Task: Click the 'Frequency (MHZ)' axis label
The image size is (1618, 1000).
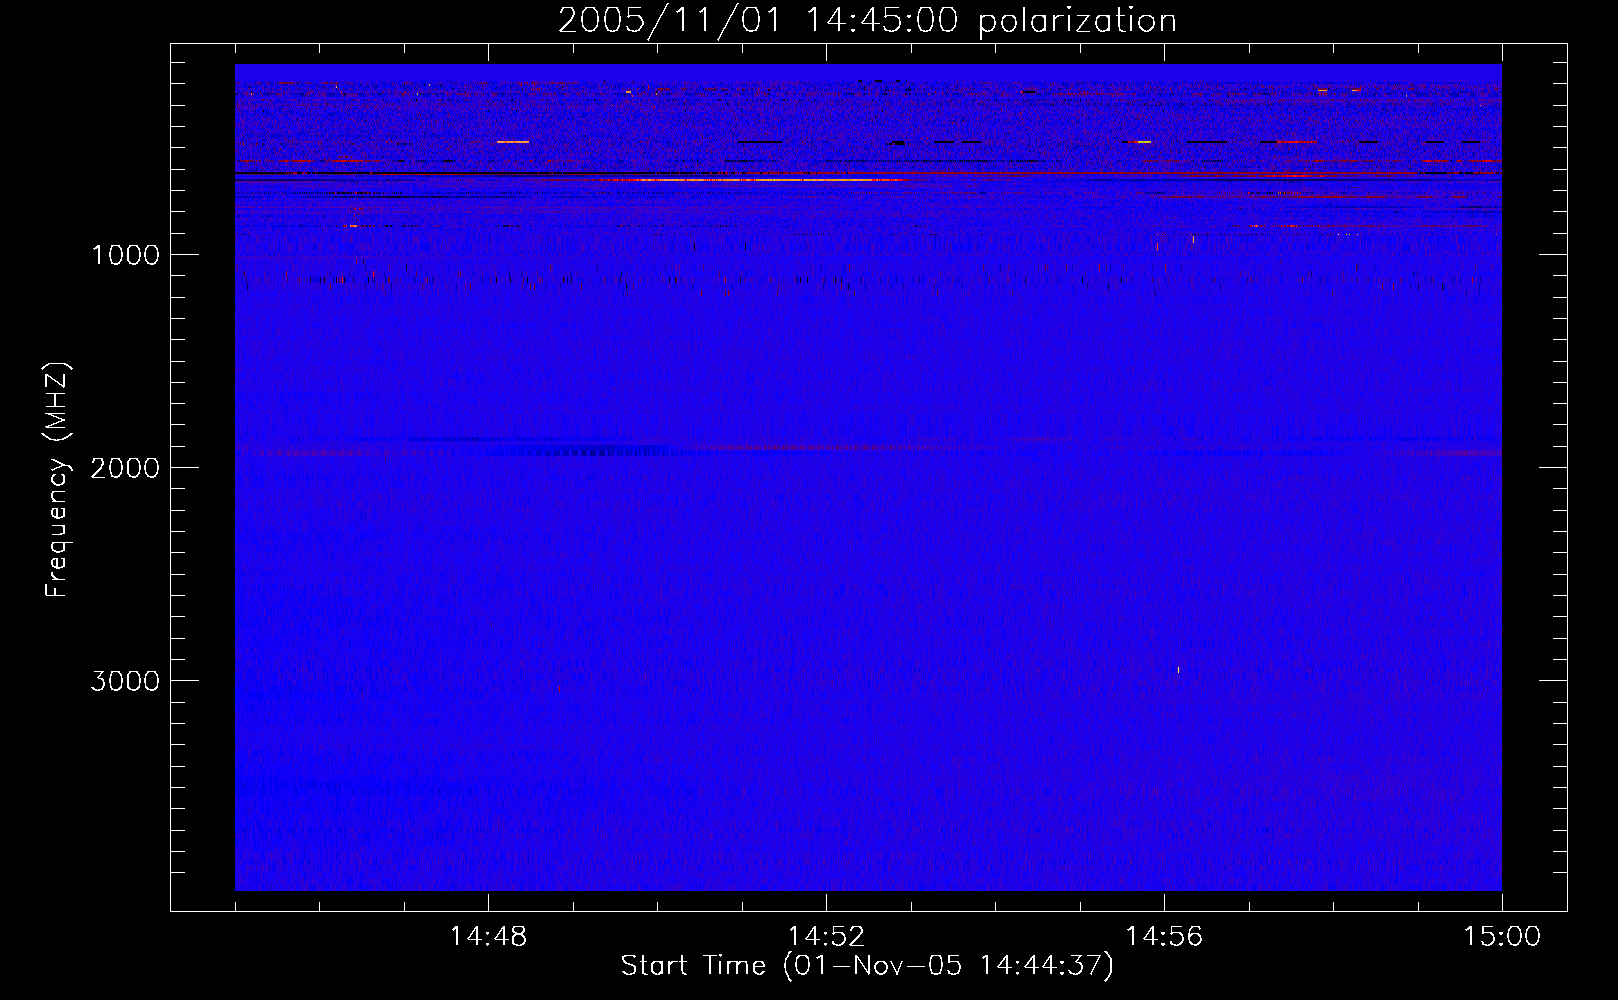Action: (56, 480)
